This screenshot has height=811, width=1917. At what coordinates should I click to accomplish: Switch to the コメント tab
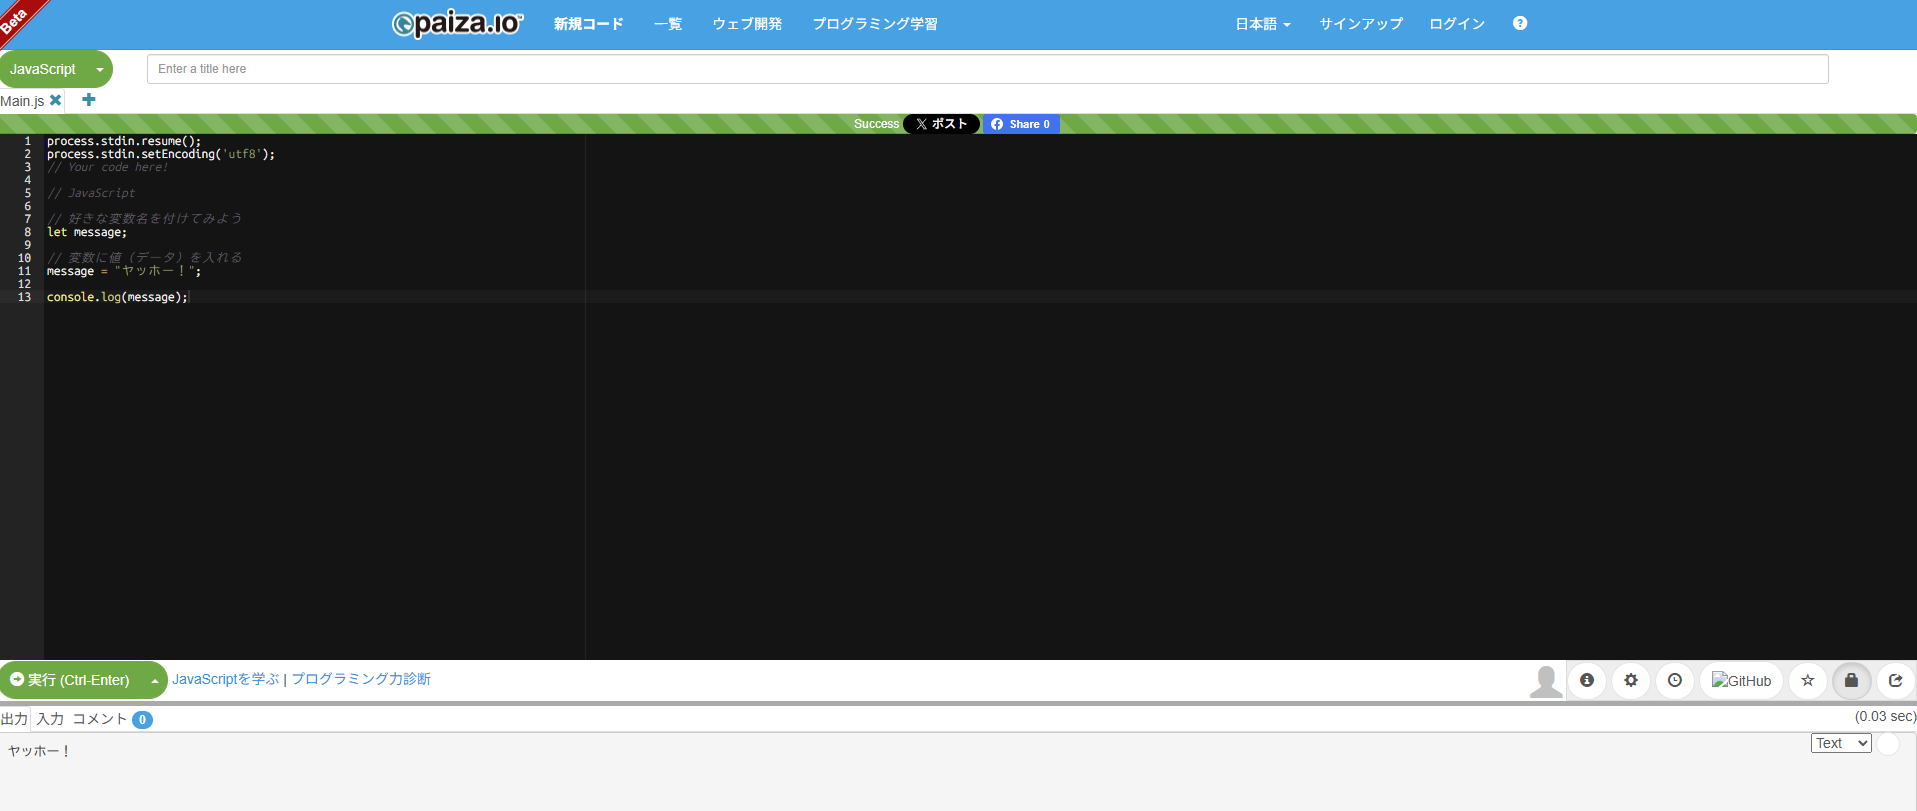coord(100,719)
